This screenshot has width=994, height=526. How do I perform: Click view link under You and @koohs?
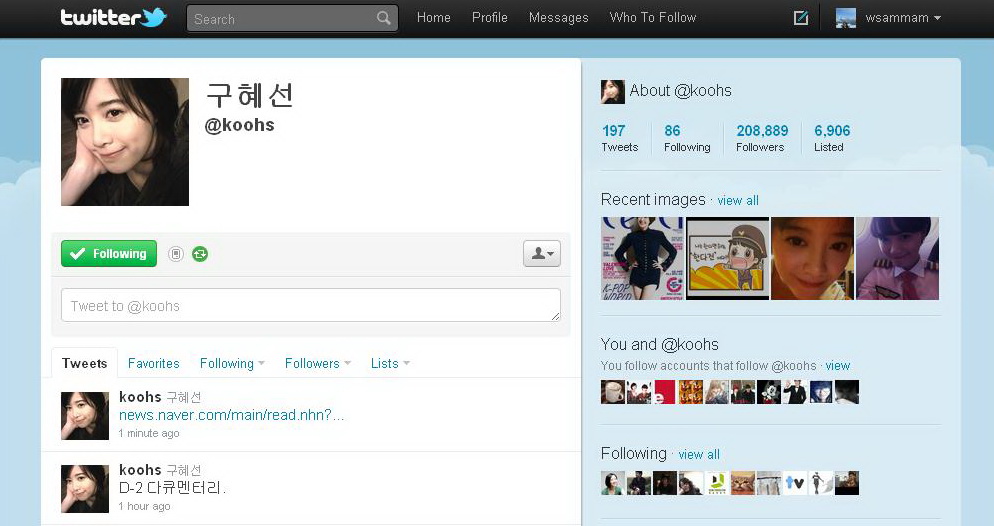(x=837, y=366)
